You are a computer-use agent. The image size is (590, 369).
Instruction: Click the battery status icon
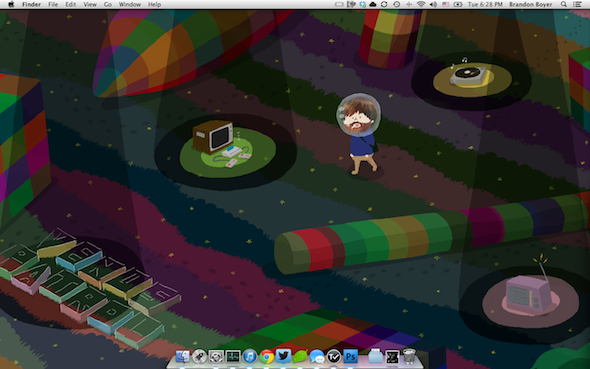coord(458,4)
